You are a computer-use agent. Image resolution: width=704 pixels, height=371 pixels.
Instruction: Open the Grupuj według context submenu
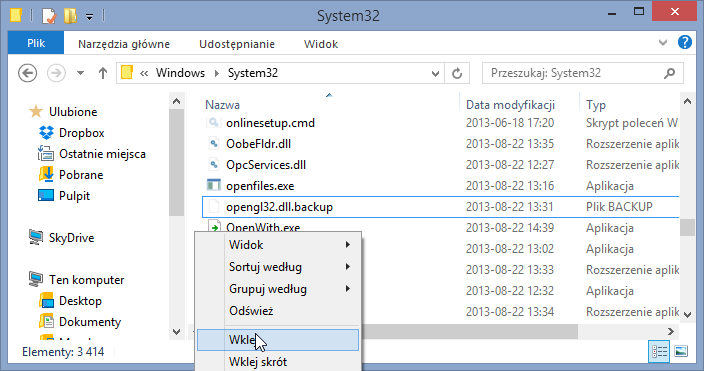pyautogui.click(x=278, y=289)
